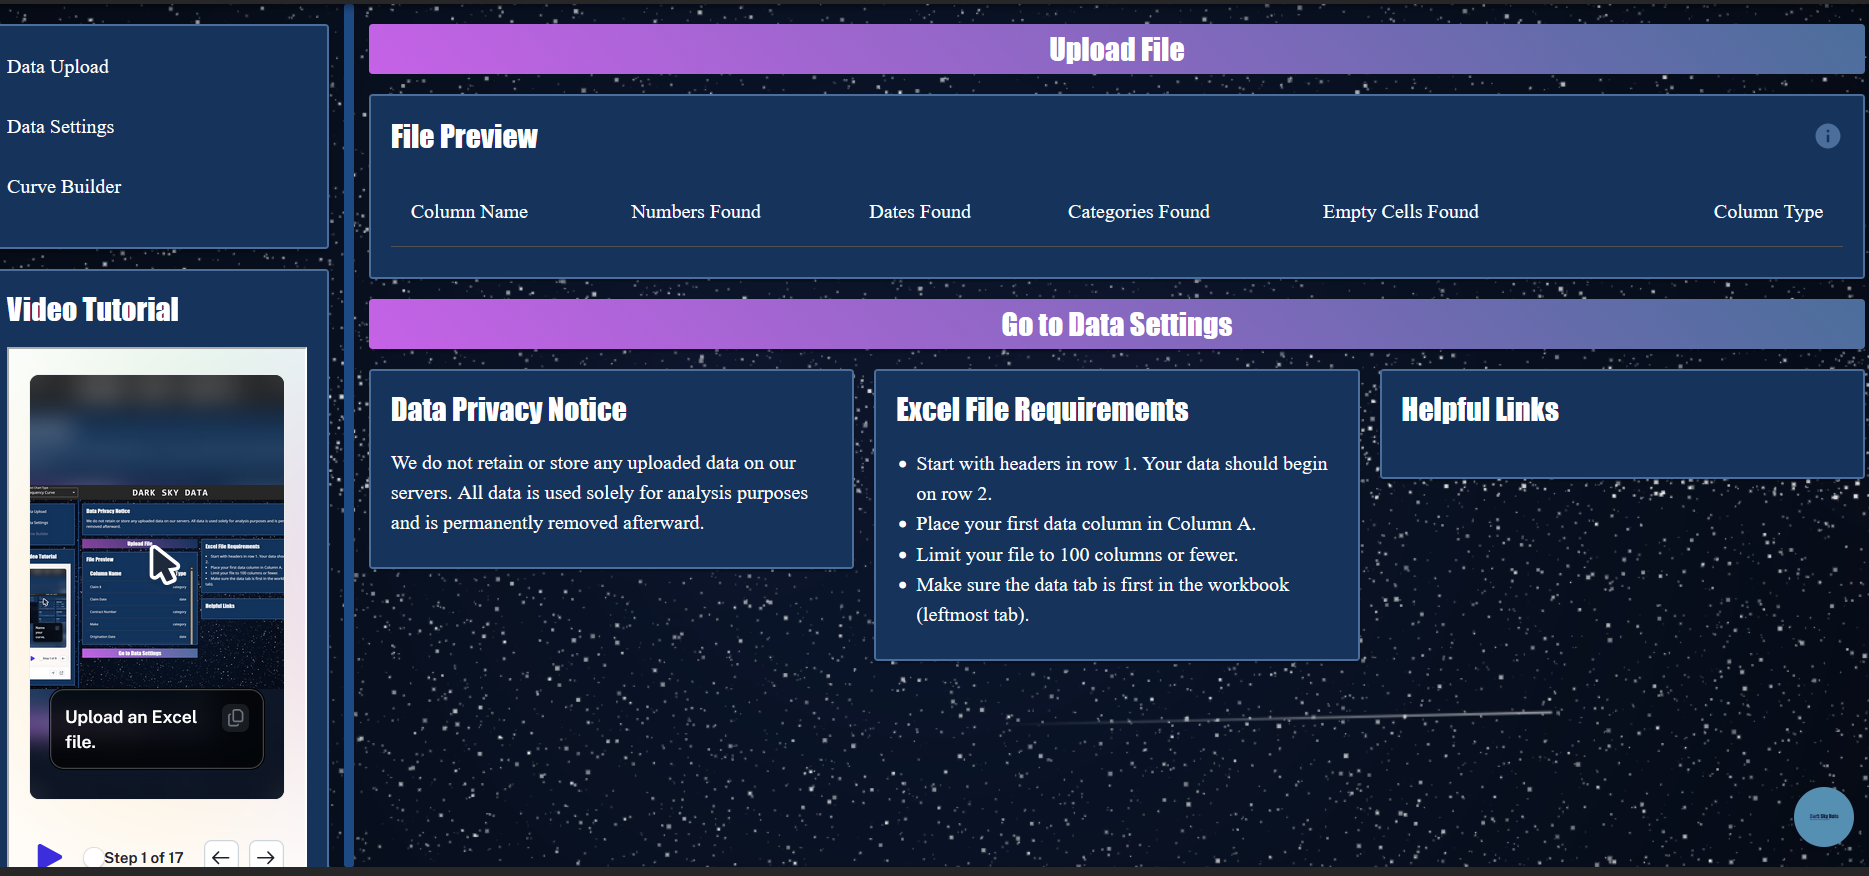
Task: Click the Helpful Links panel heading
Action: pyautogui.click(x=1479, y=410)
